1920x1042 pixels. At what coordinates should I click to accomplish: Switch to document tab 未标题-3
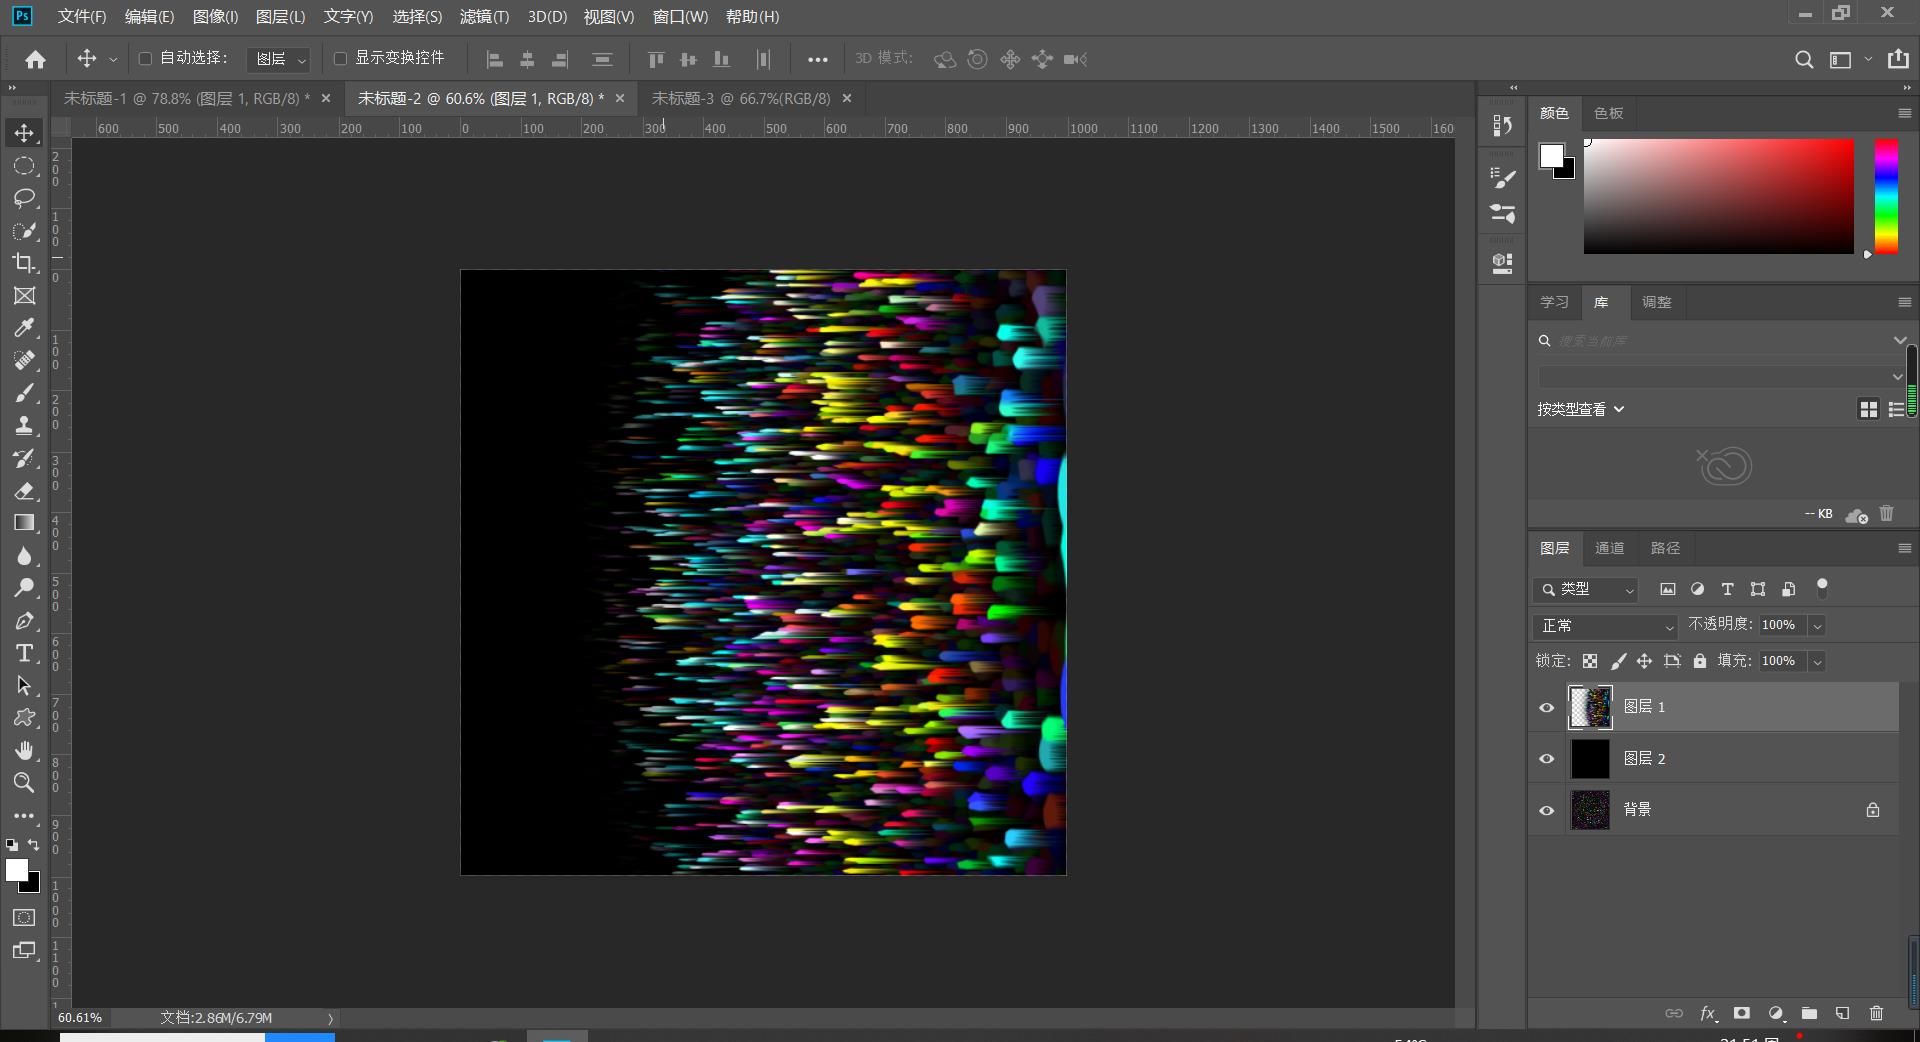[x=741, y=98]
